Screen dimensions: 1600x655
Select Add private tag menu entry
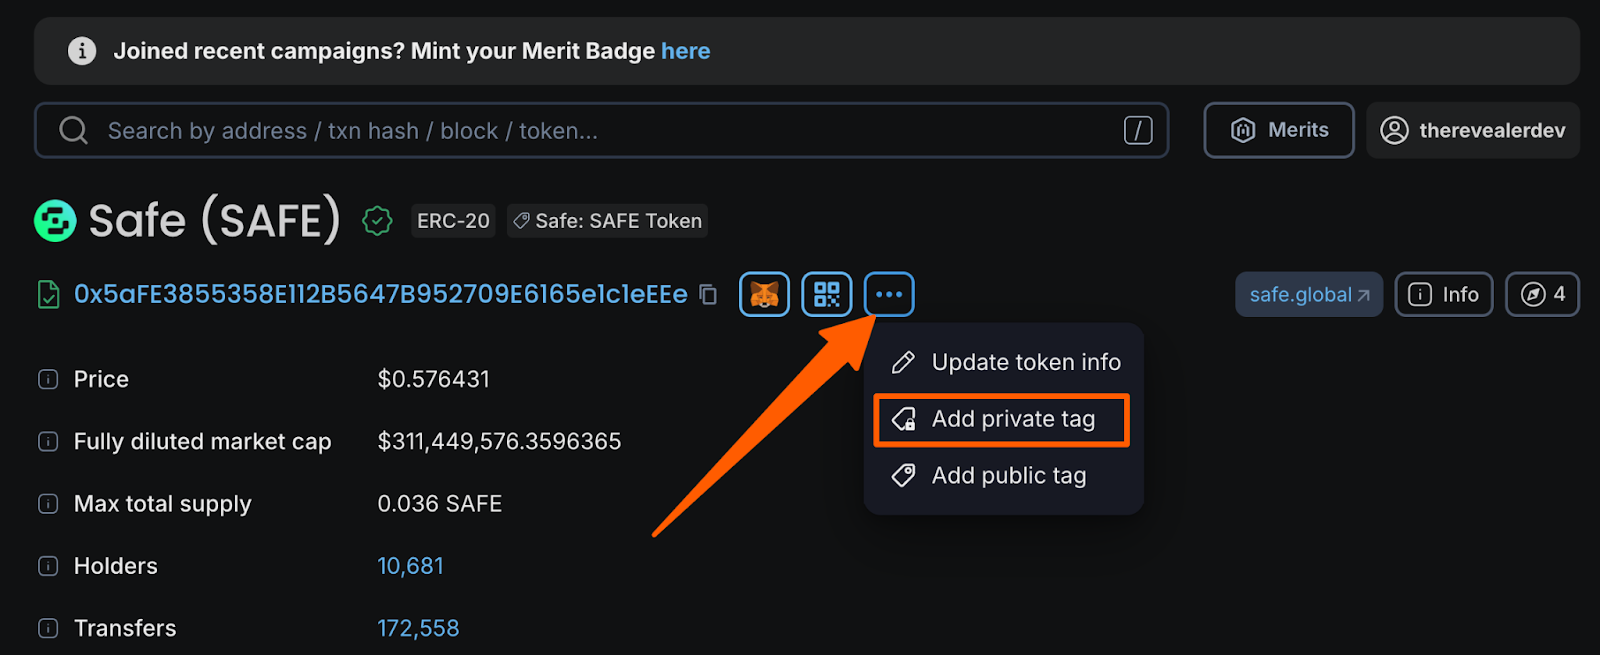pyautogui.click(x=1000, y=419)
